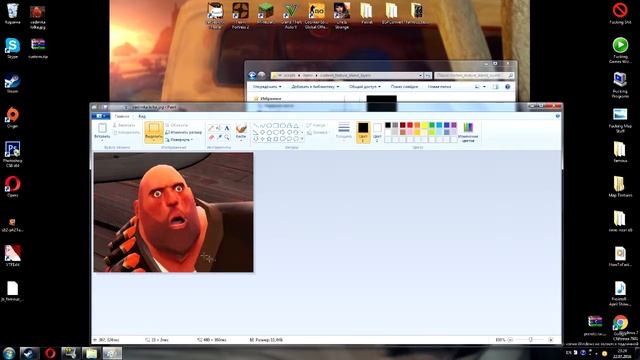Click the Resize (Изменить размер) button
This screenshot has width=640, height=360.
pyautogui.click(x=183, y=132)
